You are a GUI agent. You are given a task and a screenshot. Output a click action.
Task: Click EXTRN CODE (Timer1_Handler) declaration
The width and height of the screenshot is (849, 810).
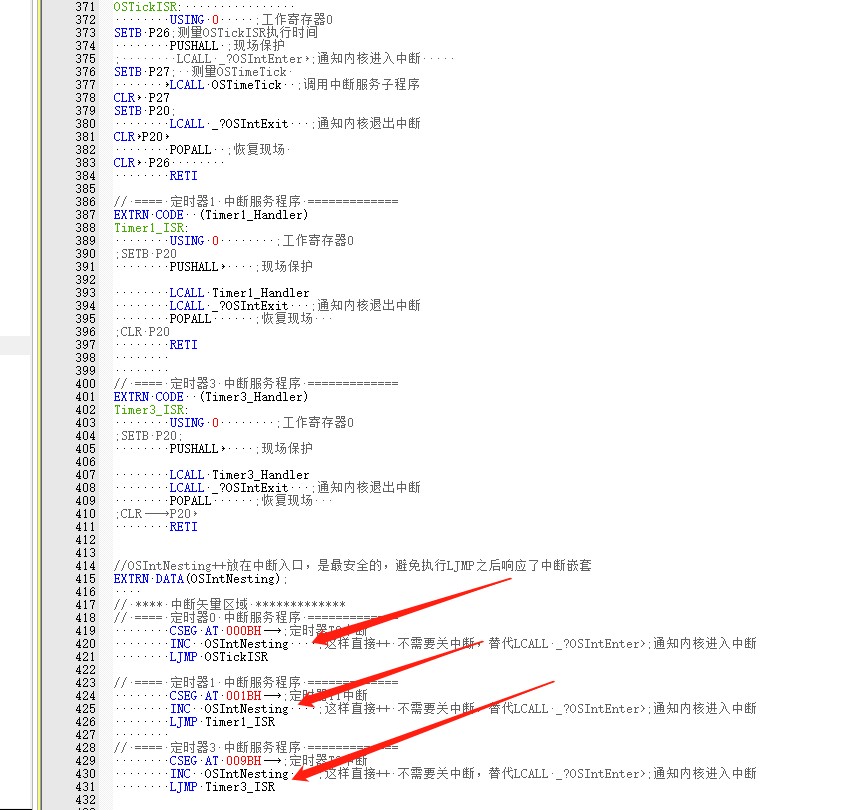point(211,215)
